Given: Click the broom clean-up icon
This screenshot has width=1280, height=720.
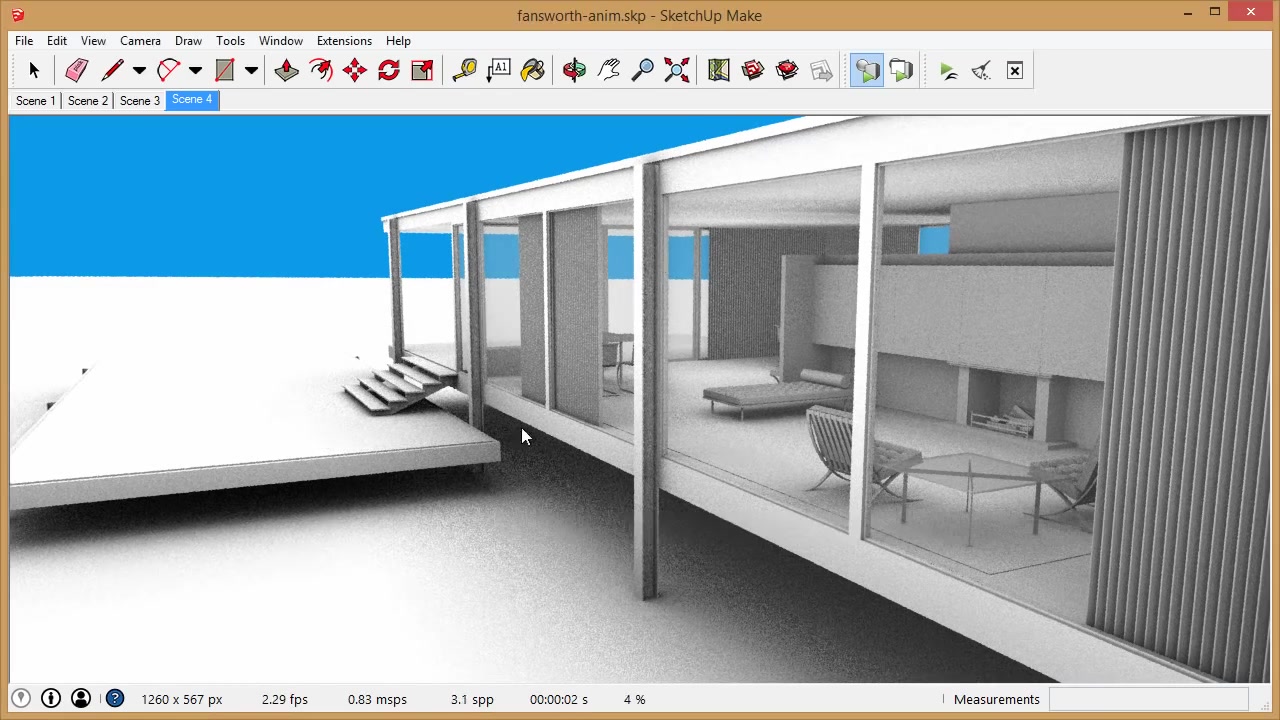Looking at the screenshot, I should click(981, 70).
